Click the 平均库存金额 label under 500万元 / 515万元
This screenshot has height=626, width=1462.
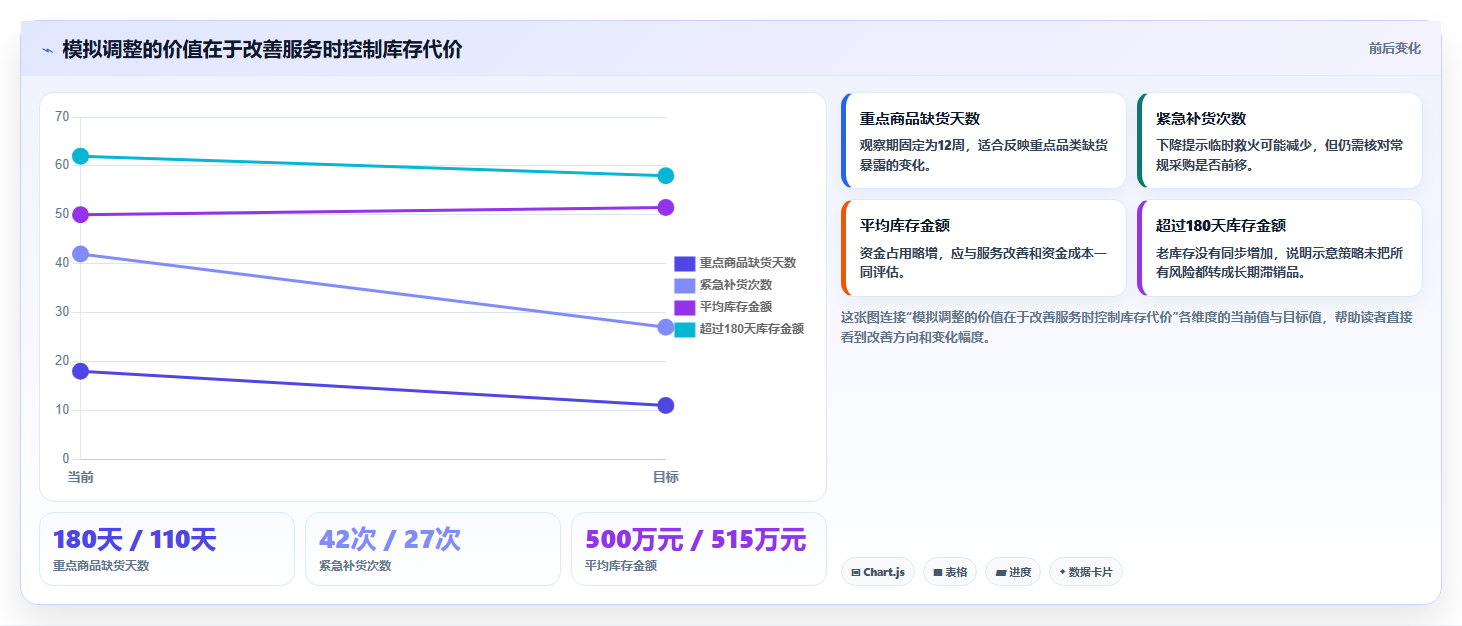click(x=621, y=566)
